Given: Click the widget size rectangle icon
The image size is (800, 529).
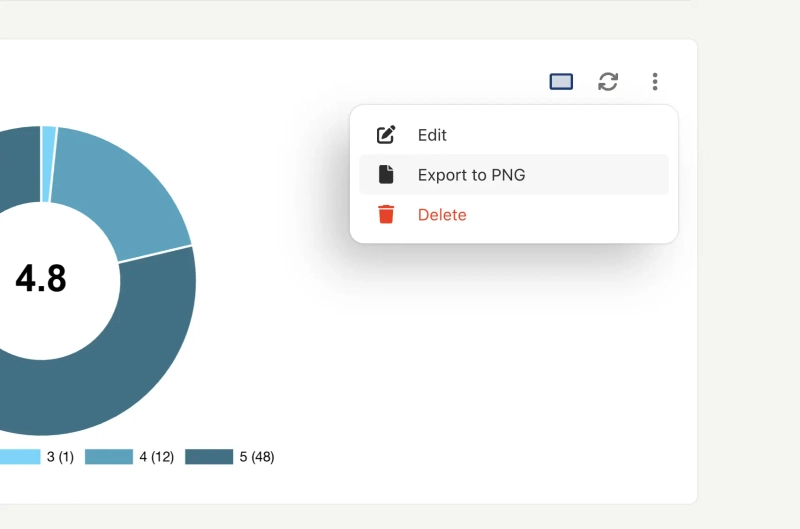Looking at the screenshot, I should tap(561, 82).
